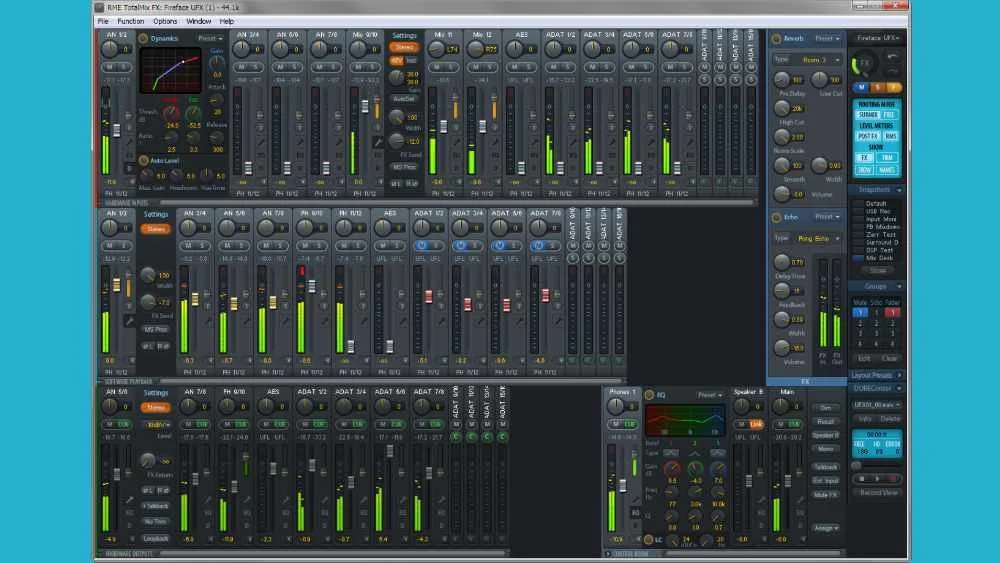Toggle Submix routing mode
1000x563 pixels.
pos(867,115)
